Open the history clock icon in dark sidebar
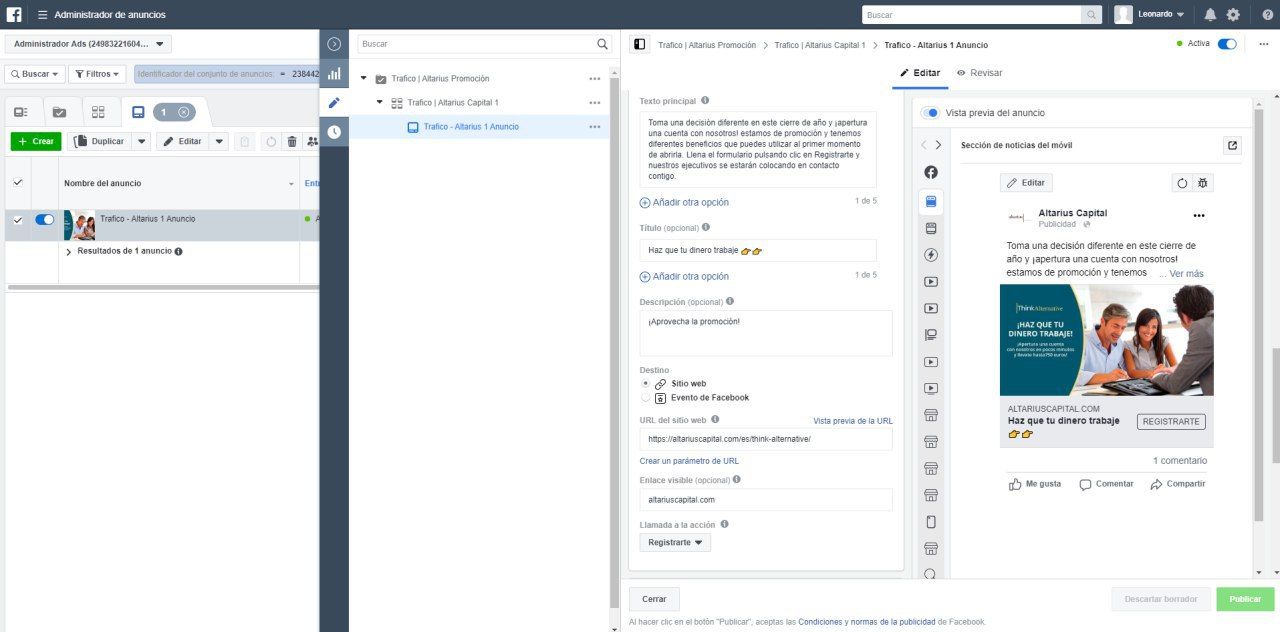The image size is (1280, 632). (334, 131)
